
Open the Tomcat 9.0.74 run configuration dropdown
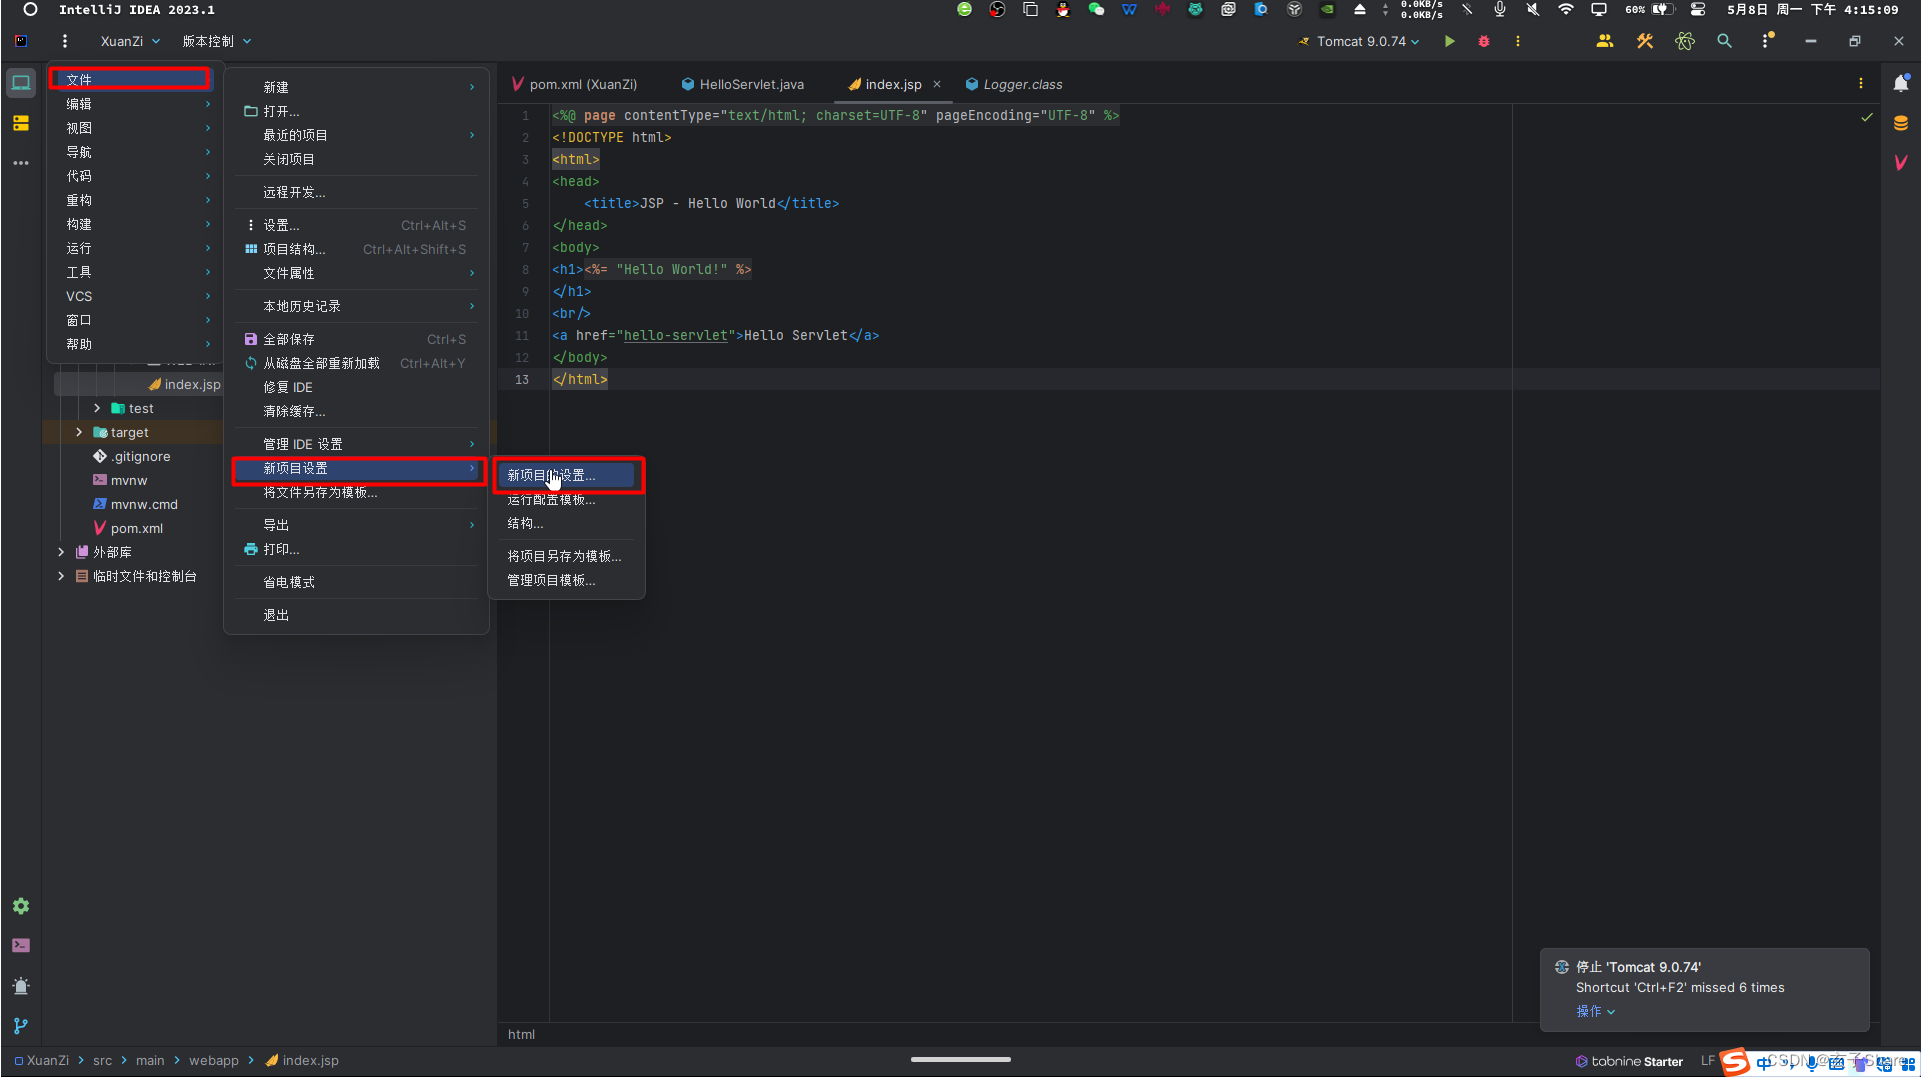1359,41
